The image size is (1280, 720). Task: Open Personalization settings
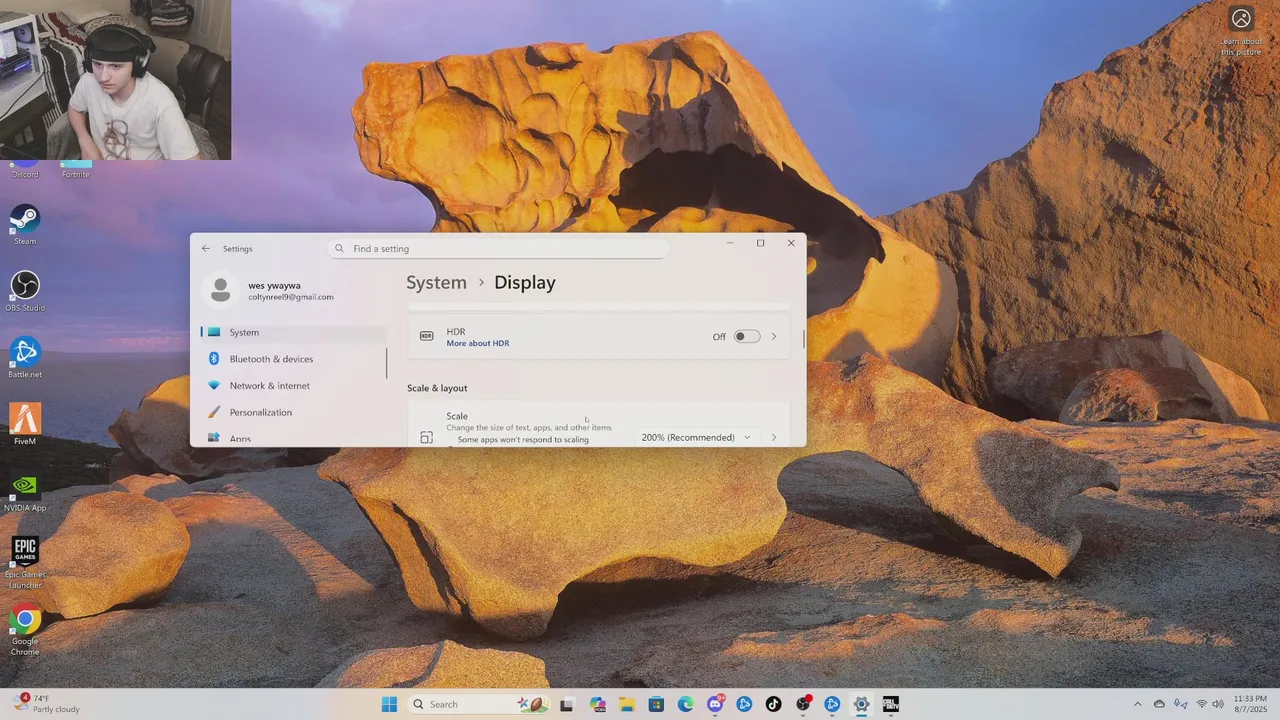(x=292, y=412)
